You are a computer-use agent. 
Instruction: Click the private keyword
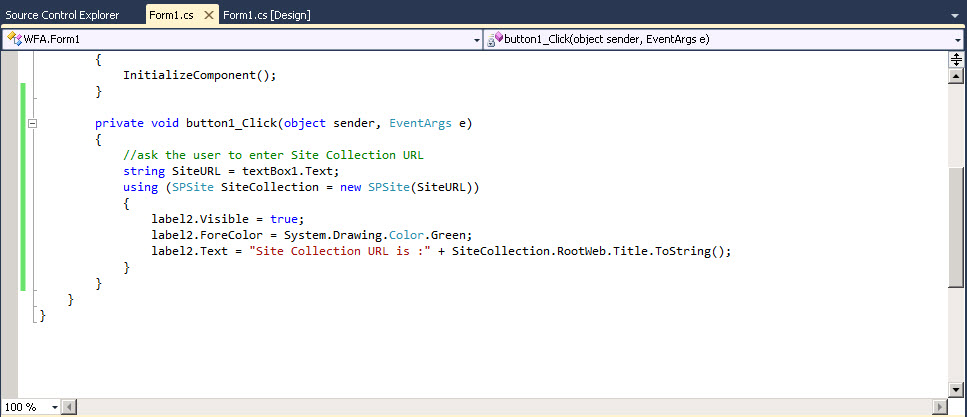pyautogui.click(x=119, y=123)
